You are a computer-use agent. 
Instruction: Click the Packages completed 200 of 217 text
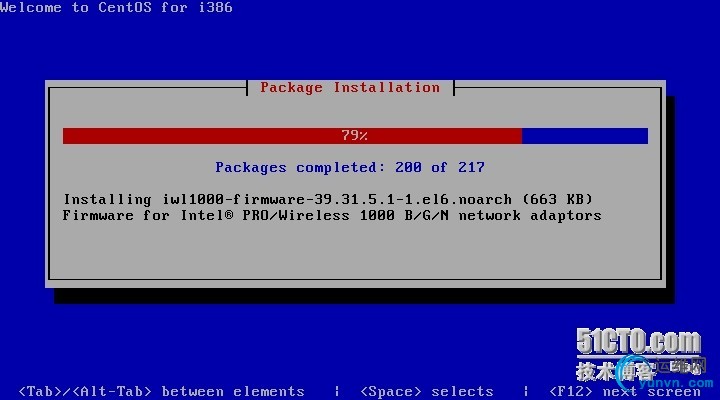pyautogui.click(x=350, y=167)
